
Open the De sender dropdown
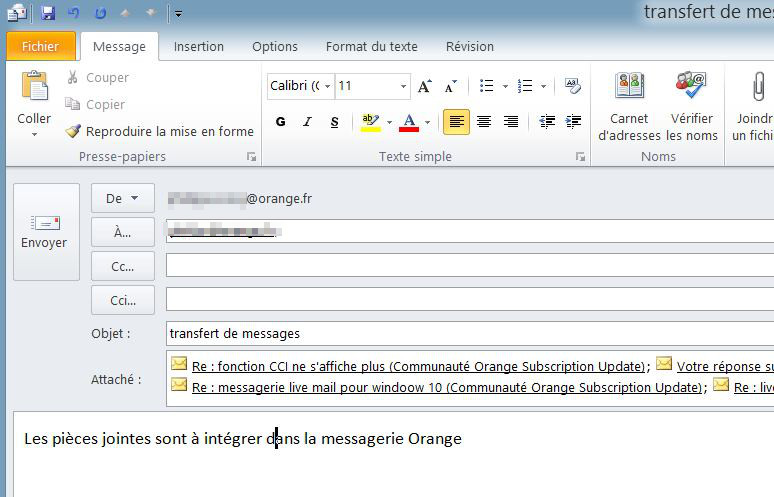[x=122, y=198]
